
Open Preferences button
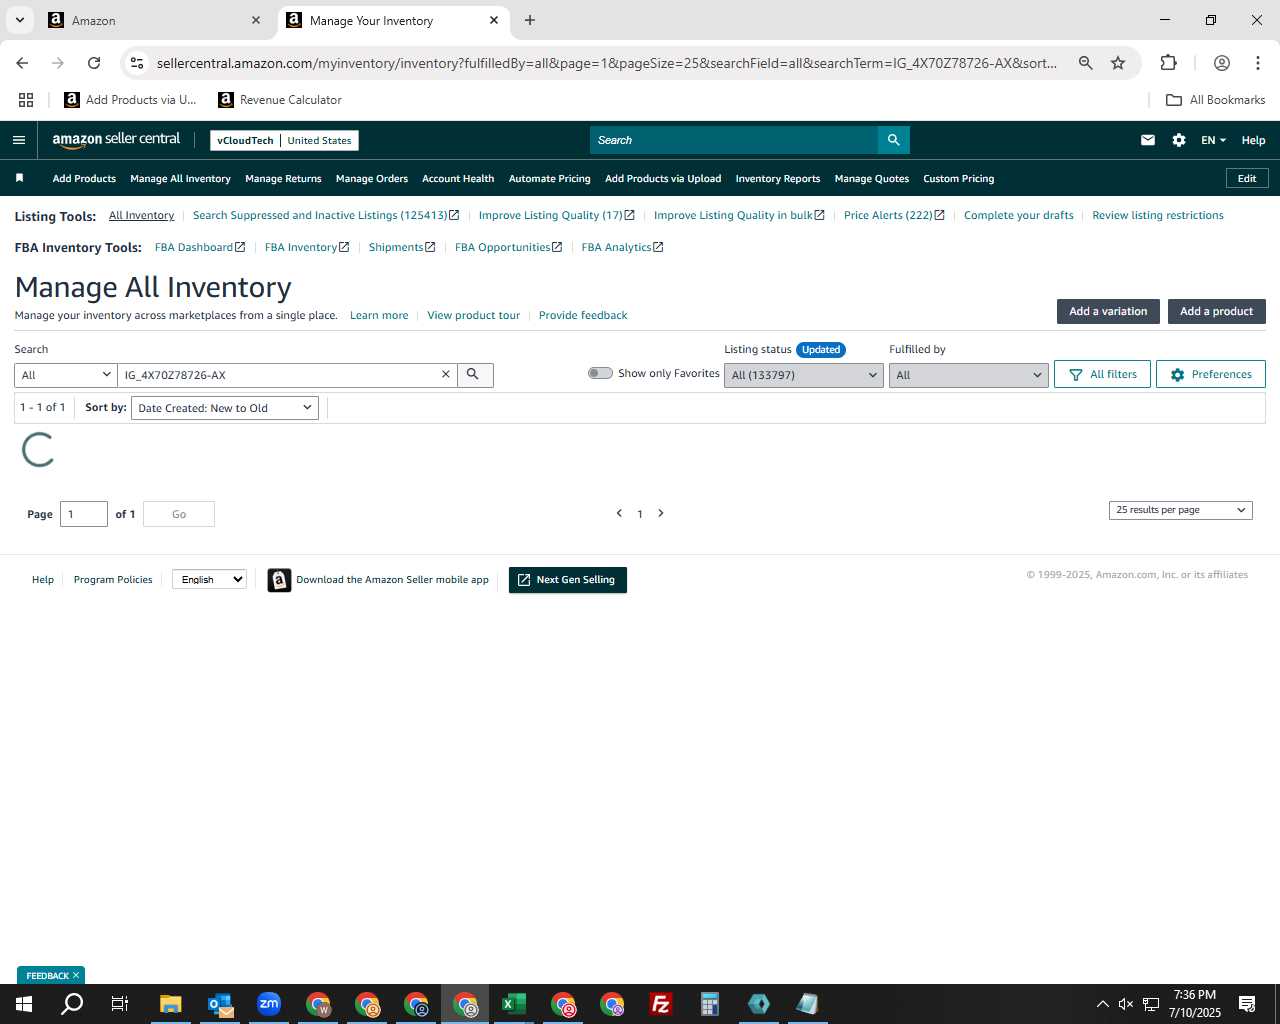tap(1210, 374)
